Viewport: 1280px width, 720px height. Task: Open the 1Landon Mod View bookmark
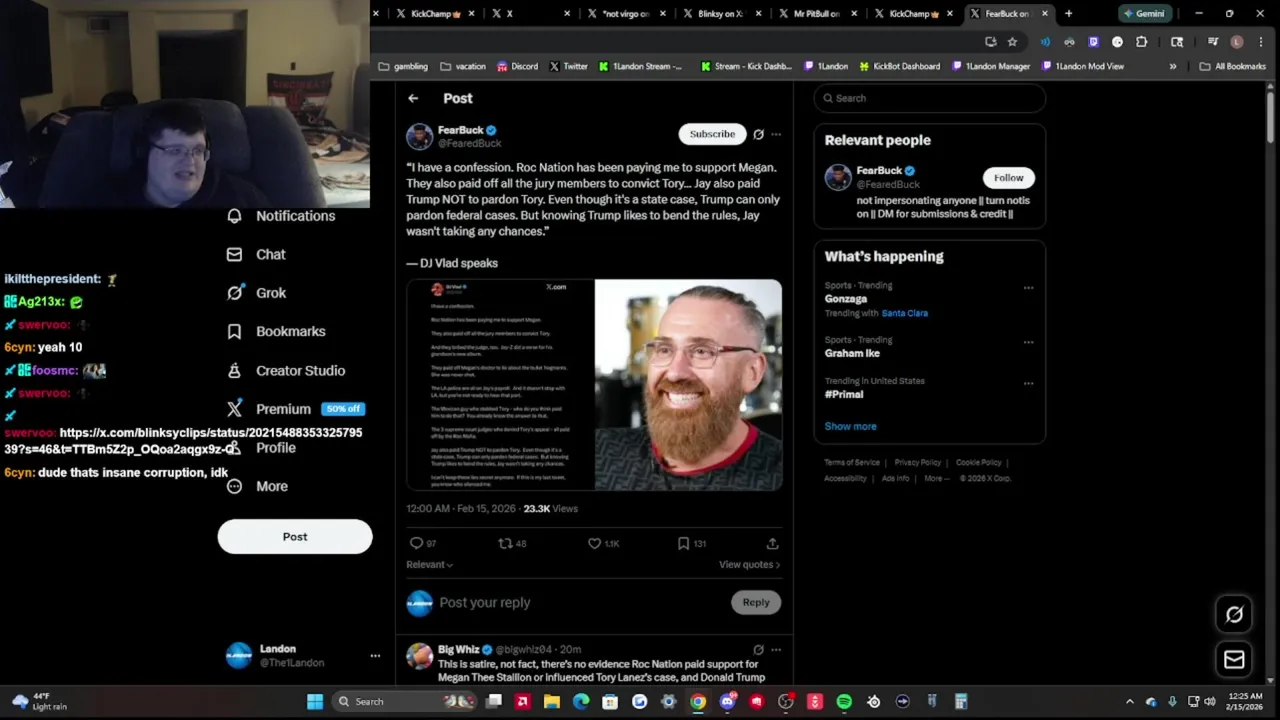coord(1082,67)
